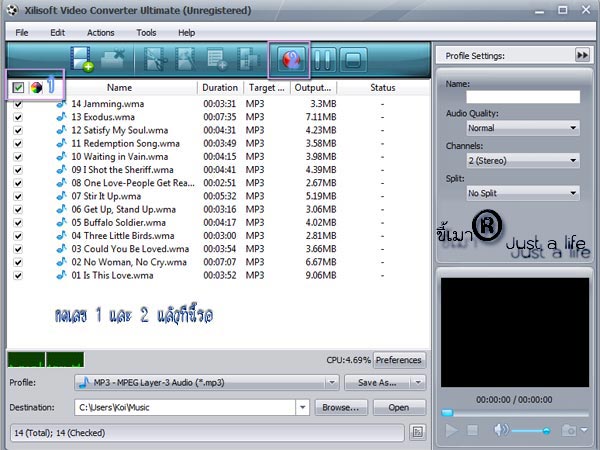The width and height of the screenshot is (600, 450).
Task: Open the log icon beside the status bar
Action: pos(417,432)
